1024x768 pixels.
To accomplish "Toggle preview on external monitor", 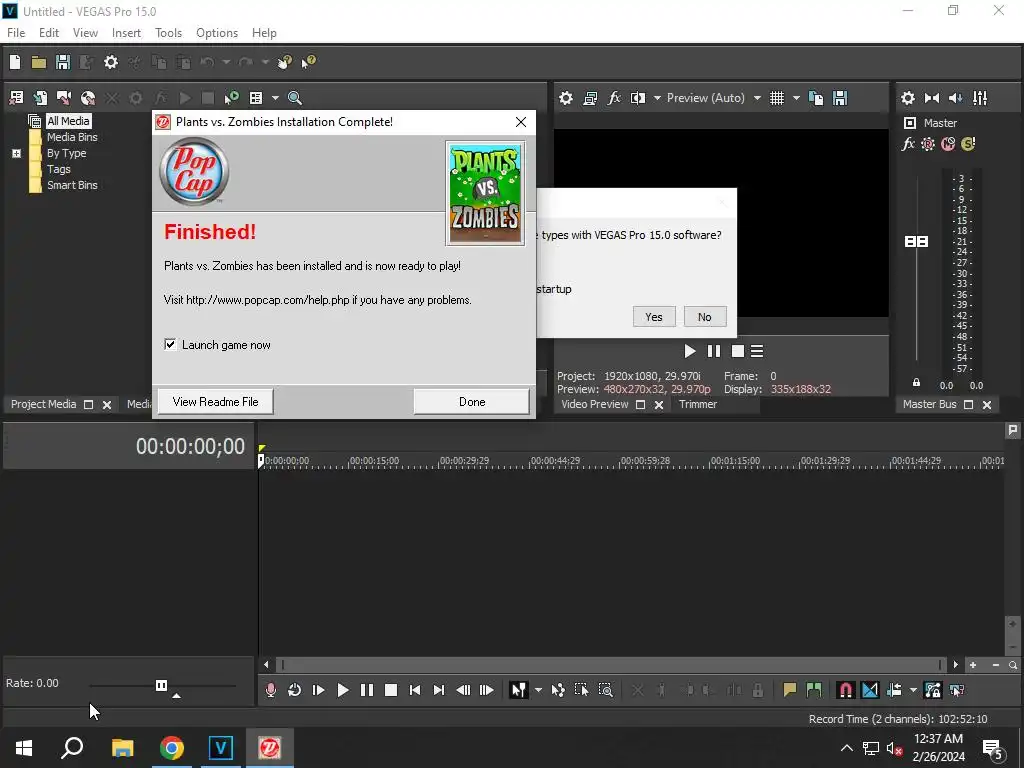I will (590, 98).
